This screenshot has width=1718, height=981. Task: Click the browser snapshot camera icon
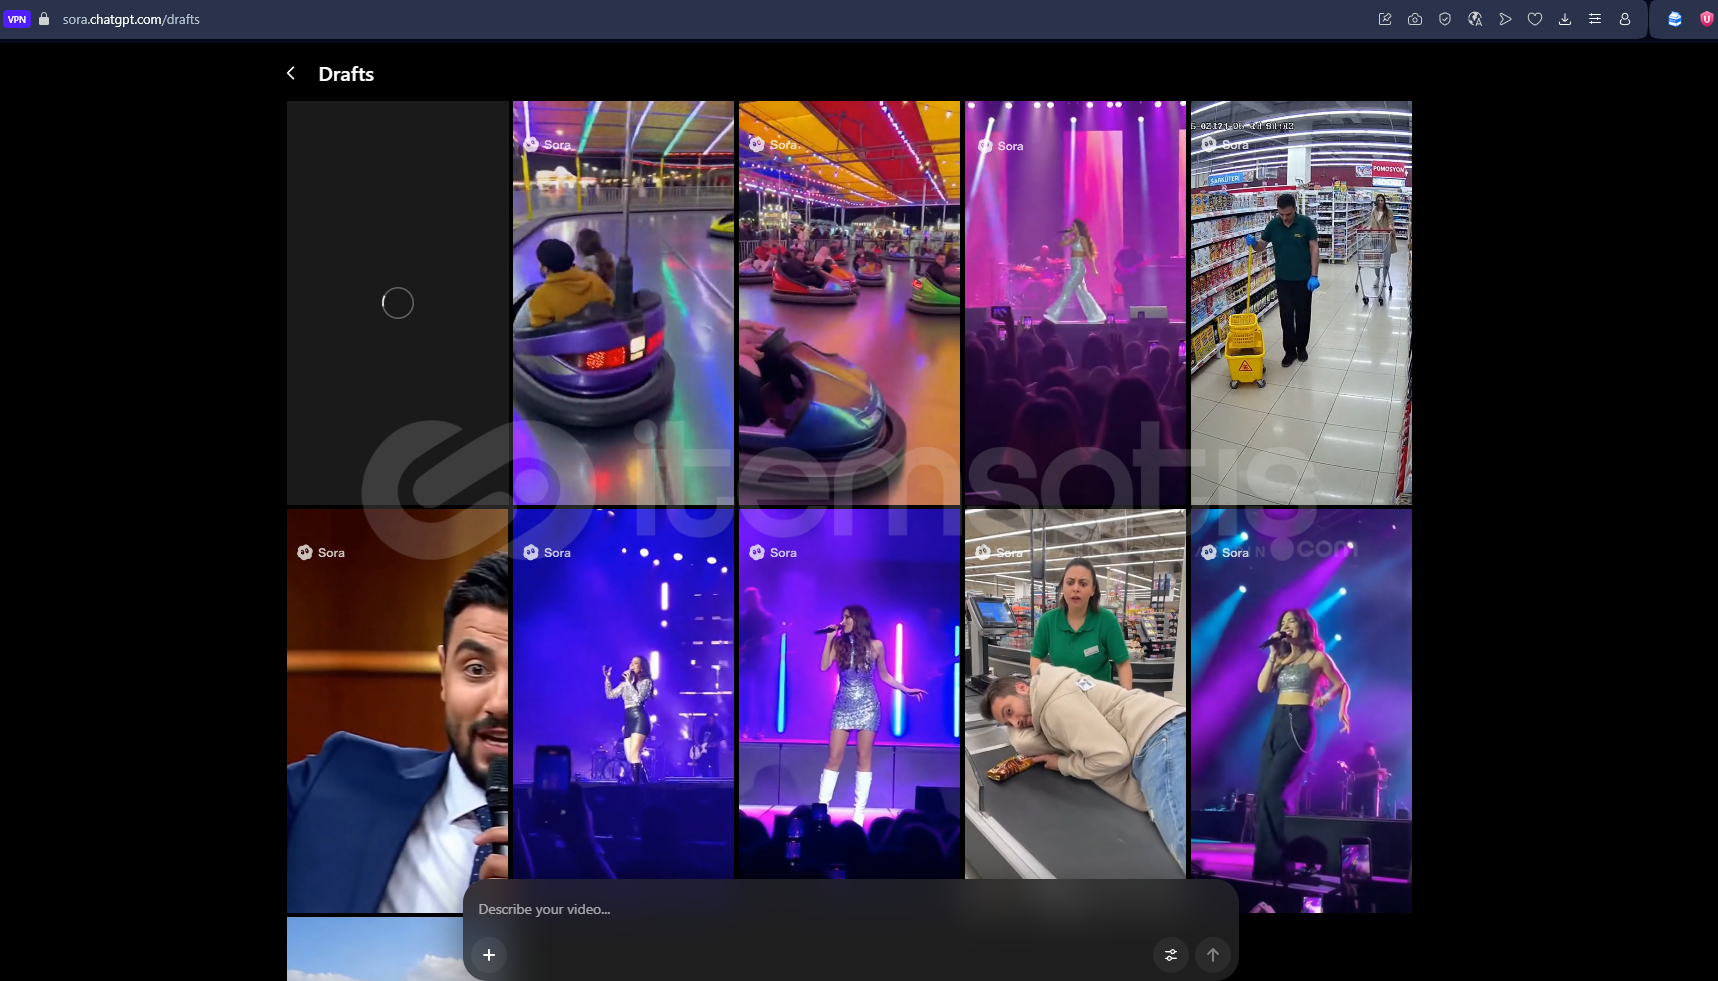(1415, 19)
